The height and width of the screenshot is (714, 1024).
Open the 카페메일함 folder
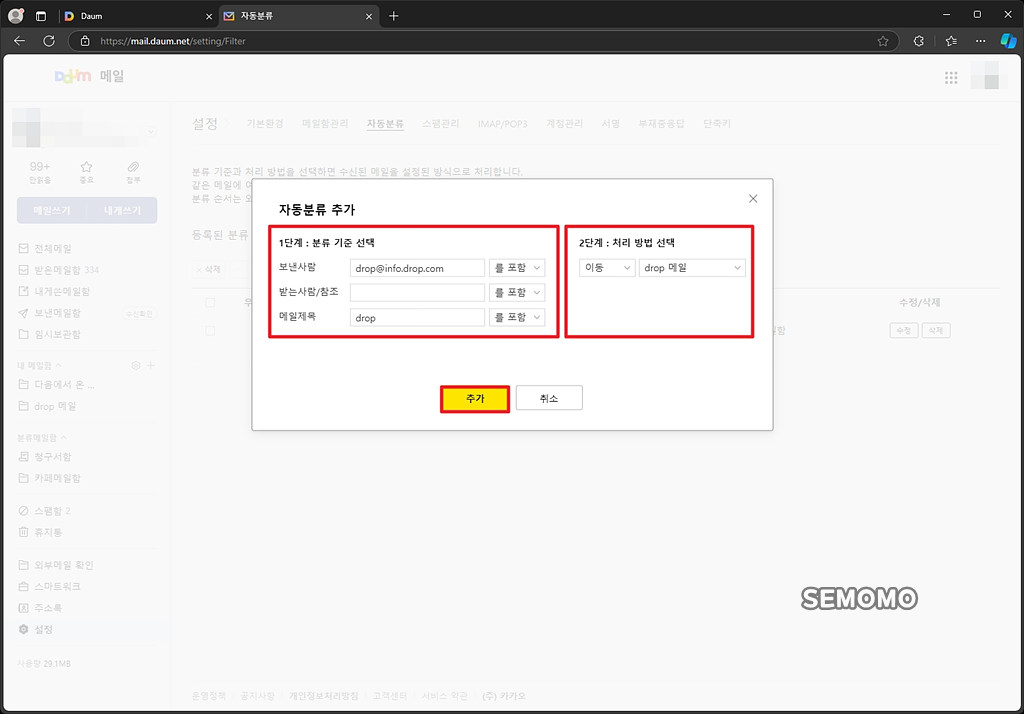point(50,478)
